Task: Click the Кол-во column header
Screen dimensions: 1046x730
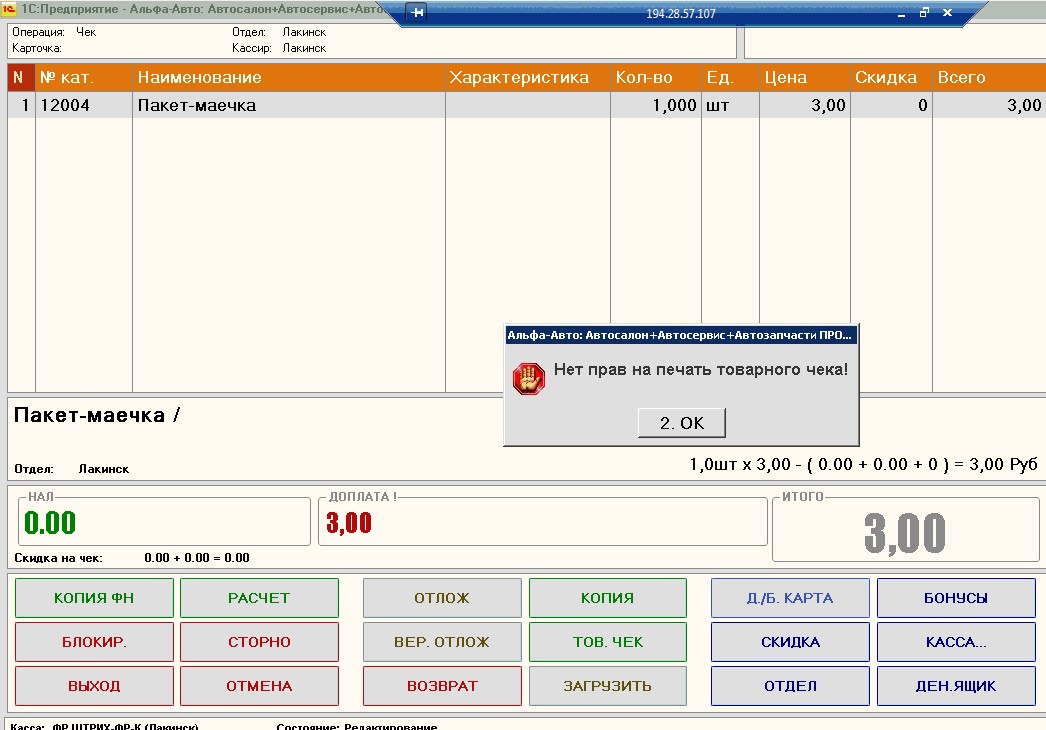Action: [x=656, y=77]
